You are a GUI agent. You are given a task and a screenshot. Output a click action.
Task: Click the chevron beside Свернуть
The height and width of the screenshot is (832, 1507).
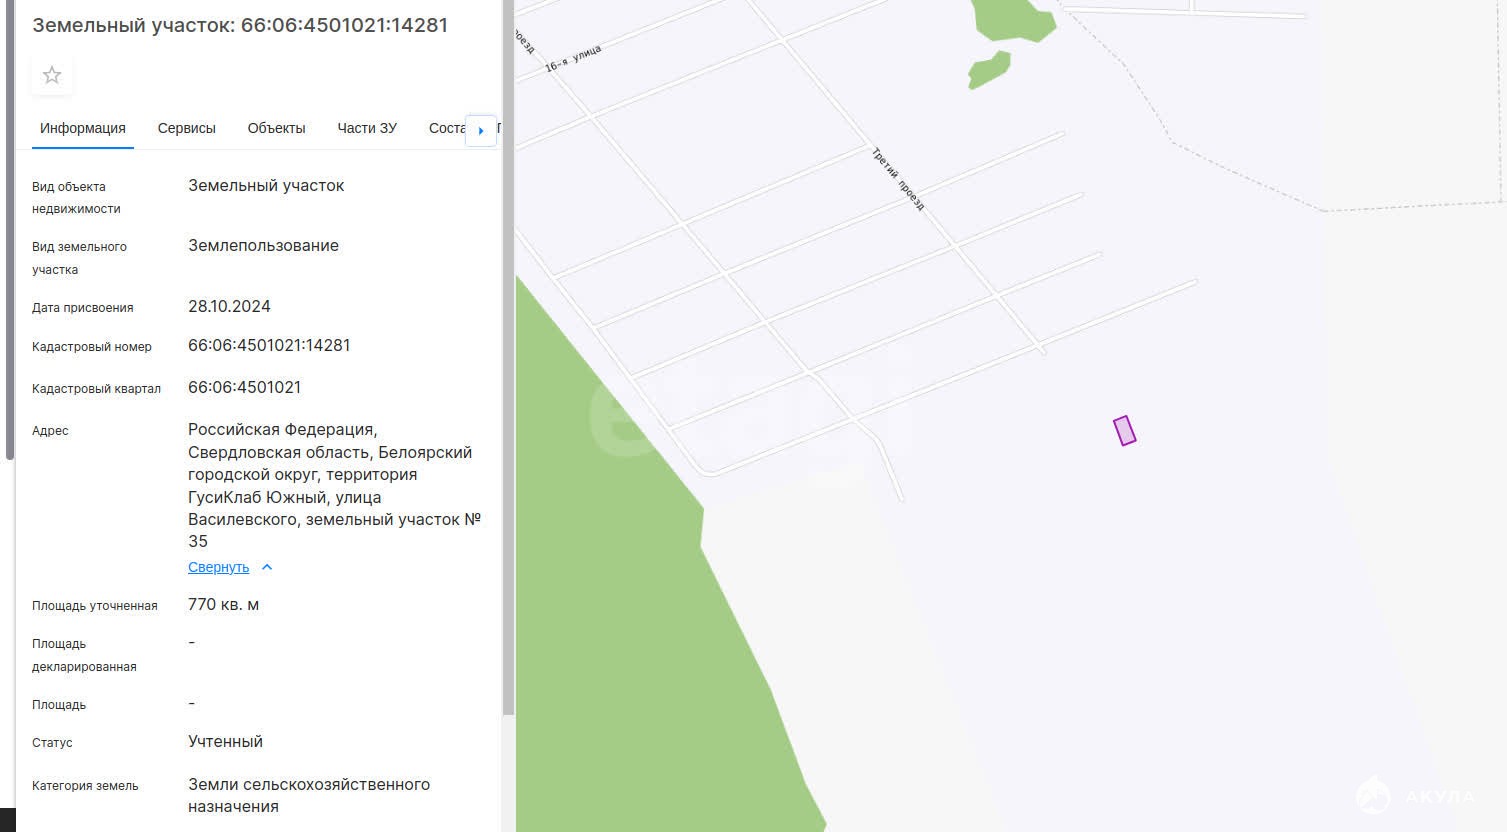267,567
